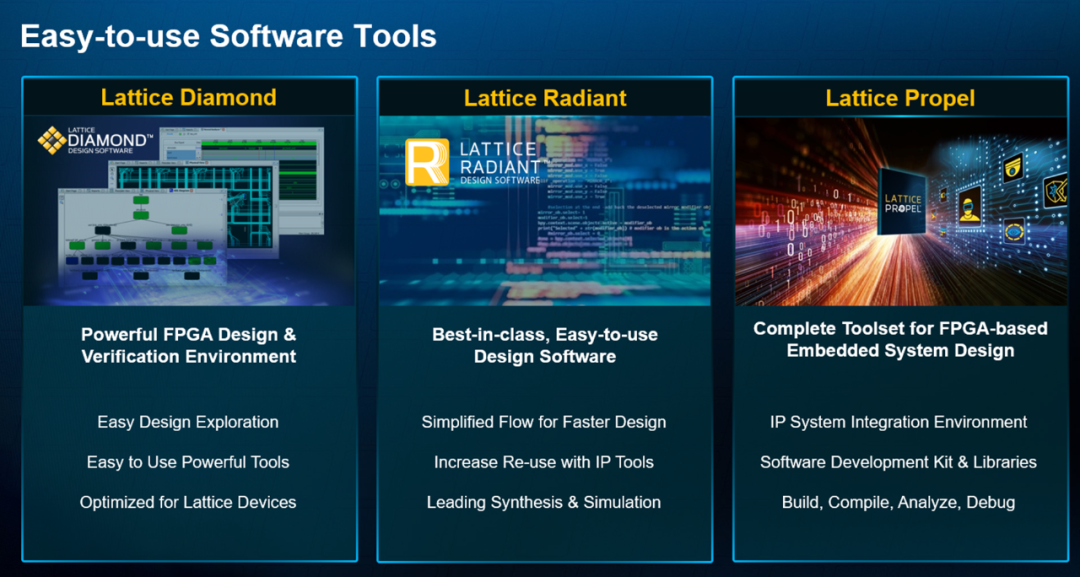Click 'Build, Compile, Analyze, Debug' line

[x=899, y=502]
